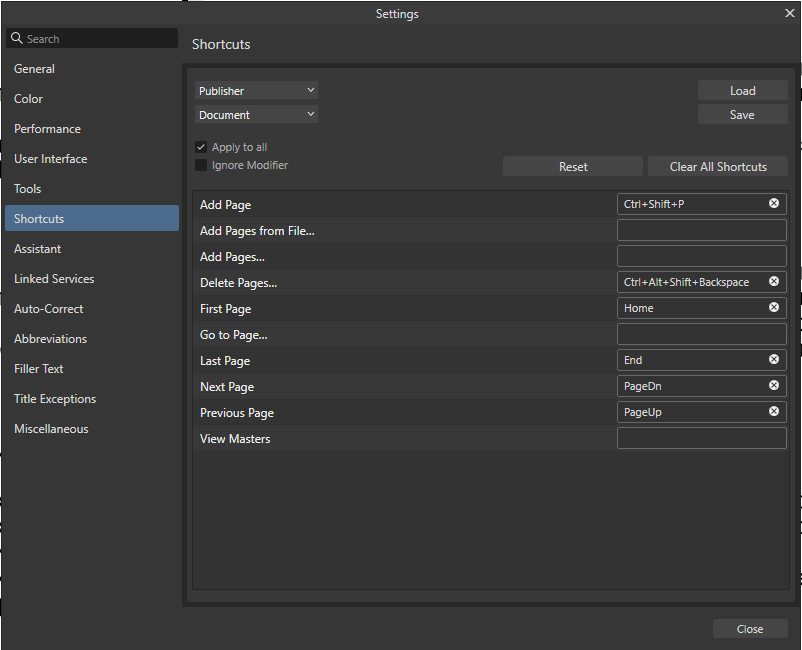Image resolution: width=802 pixels, height=650 pixels.
Task: Clear the PageDn shortcut for Next Page
Action: pyautogui.click(x=773, y=385)
